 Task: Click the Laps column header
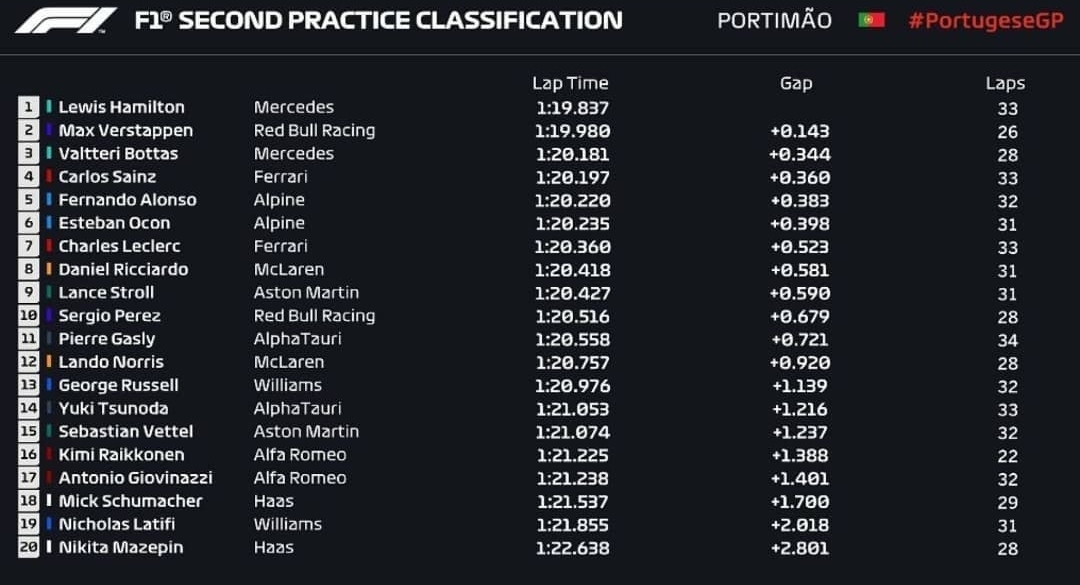[1005, 83]
